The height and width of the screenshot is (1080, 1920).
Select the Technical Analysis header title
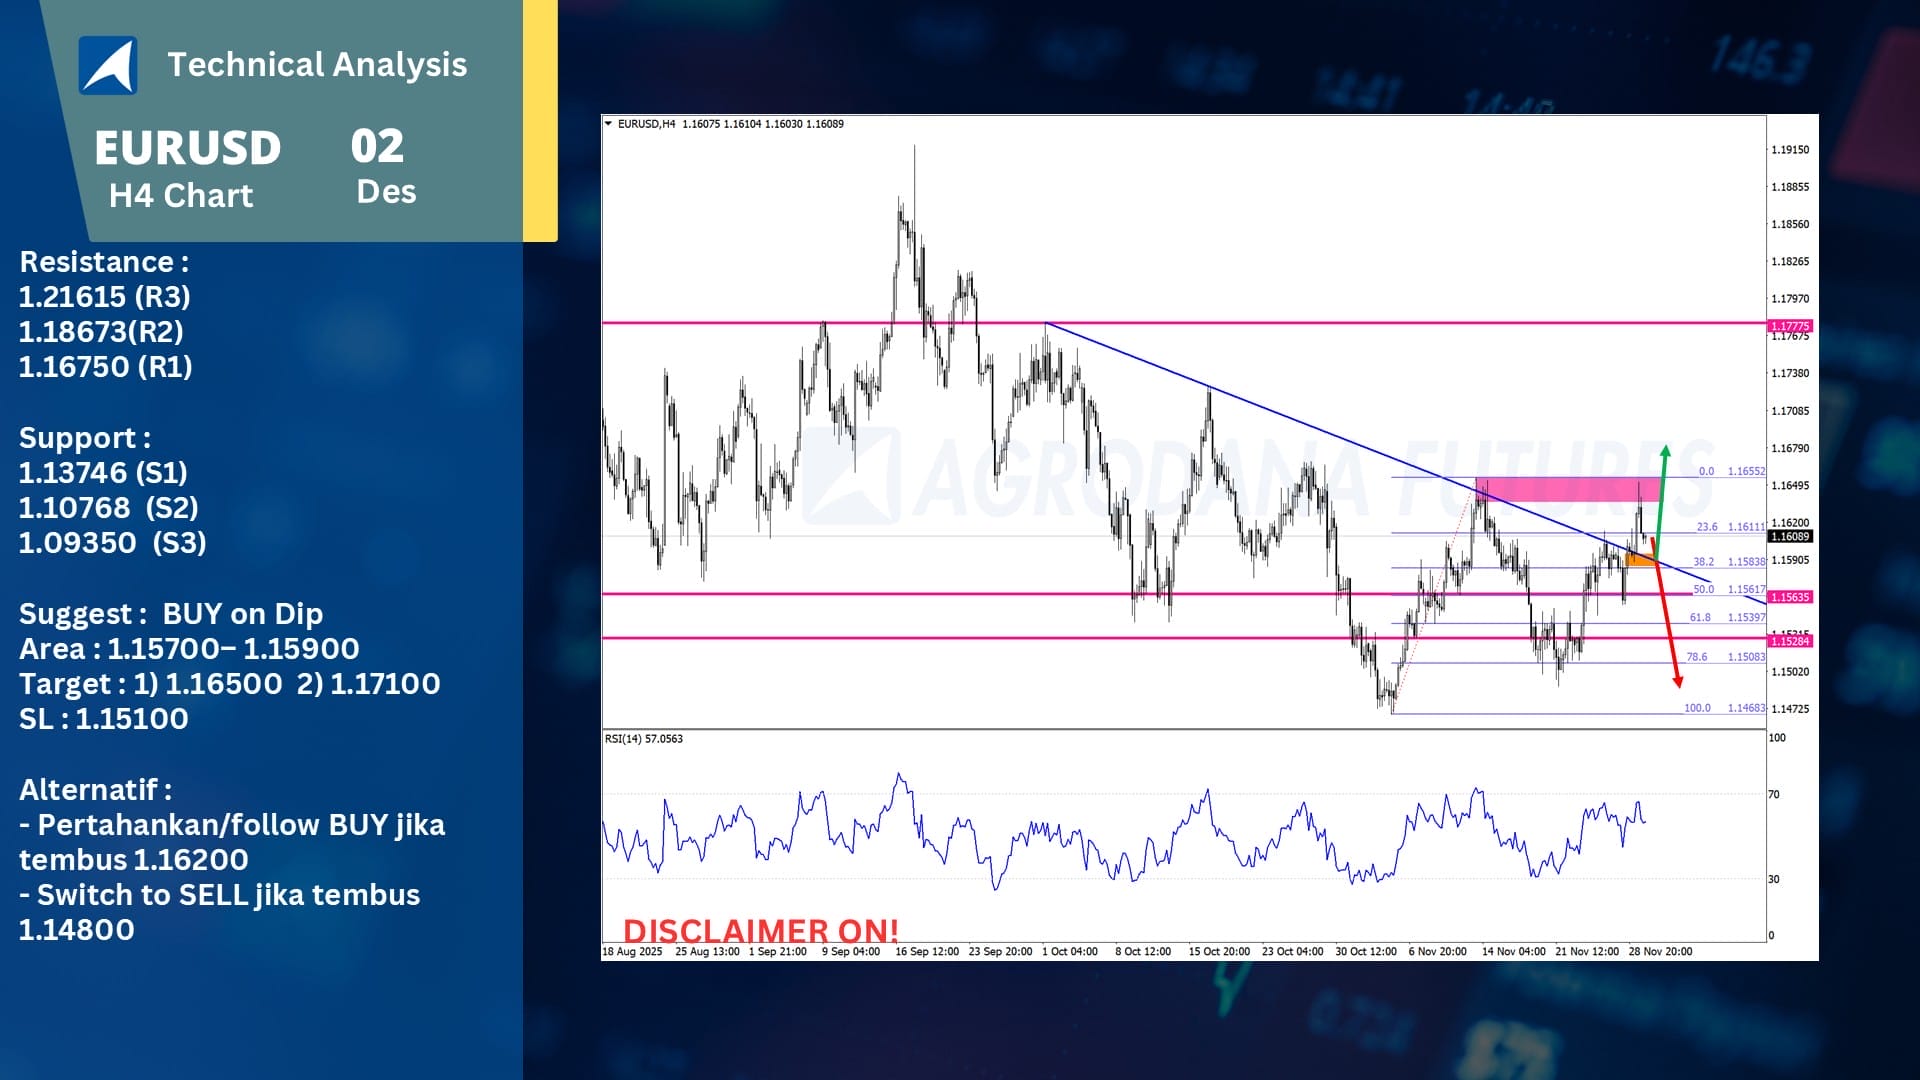click(317, 65)
